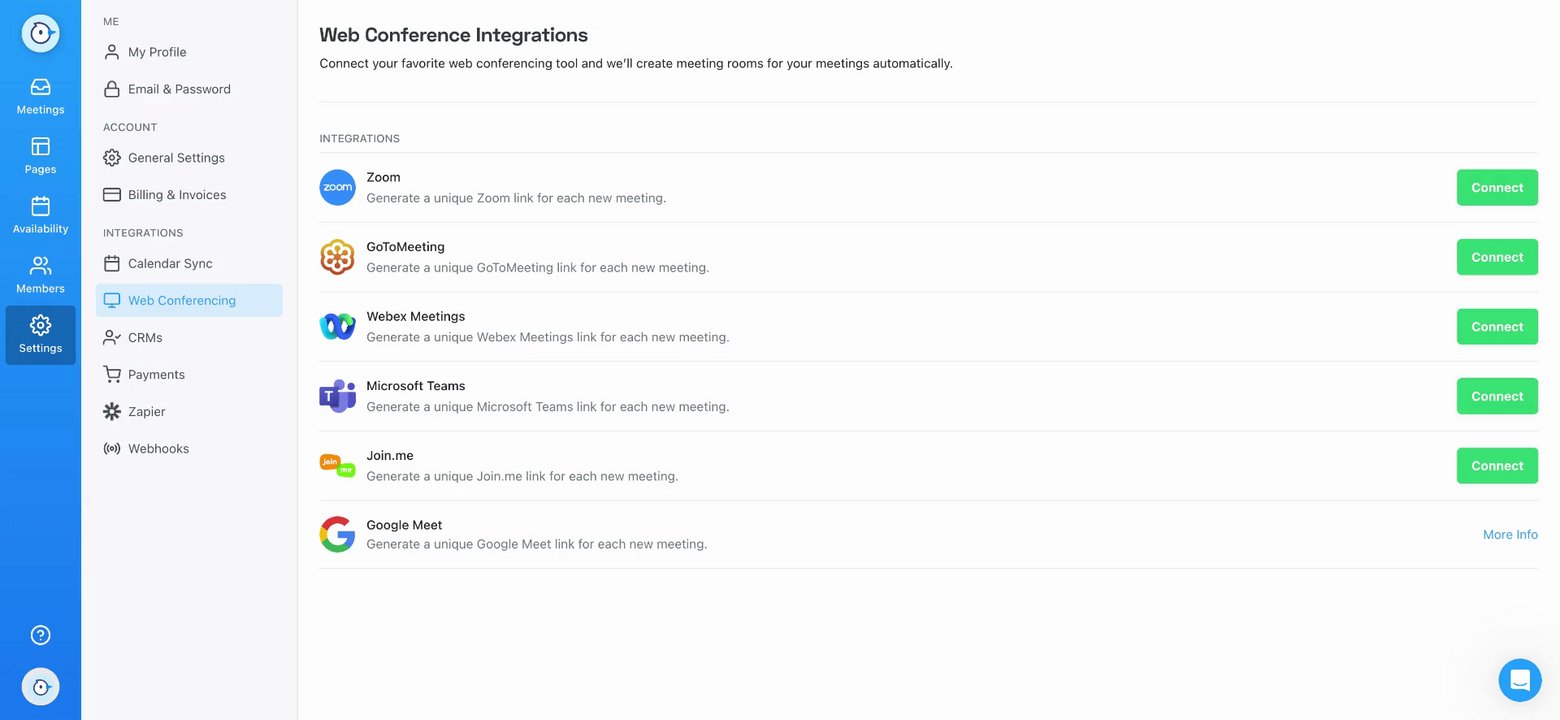Open Calendar Sync integrations

[170, 264]
